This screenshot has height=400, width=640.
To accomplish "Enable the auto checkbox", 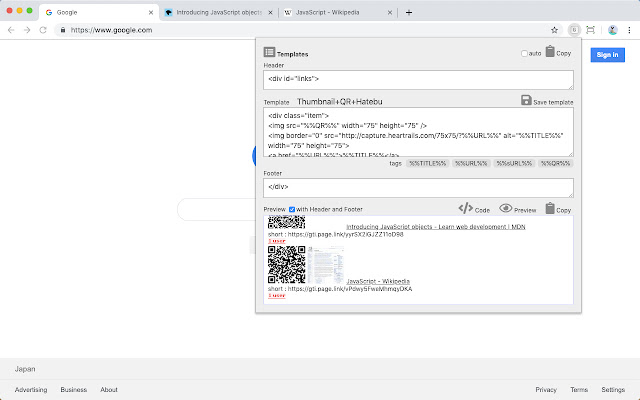I will [x=524, y=53].
